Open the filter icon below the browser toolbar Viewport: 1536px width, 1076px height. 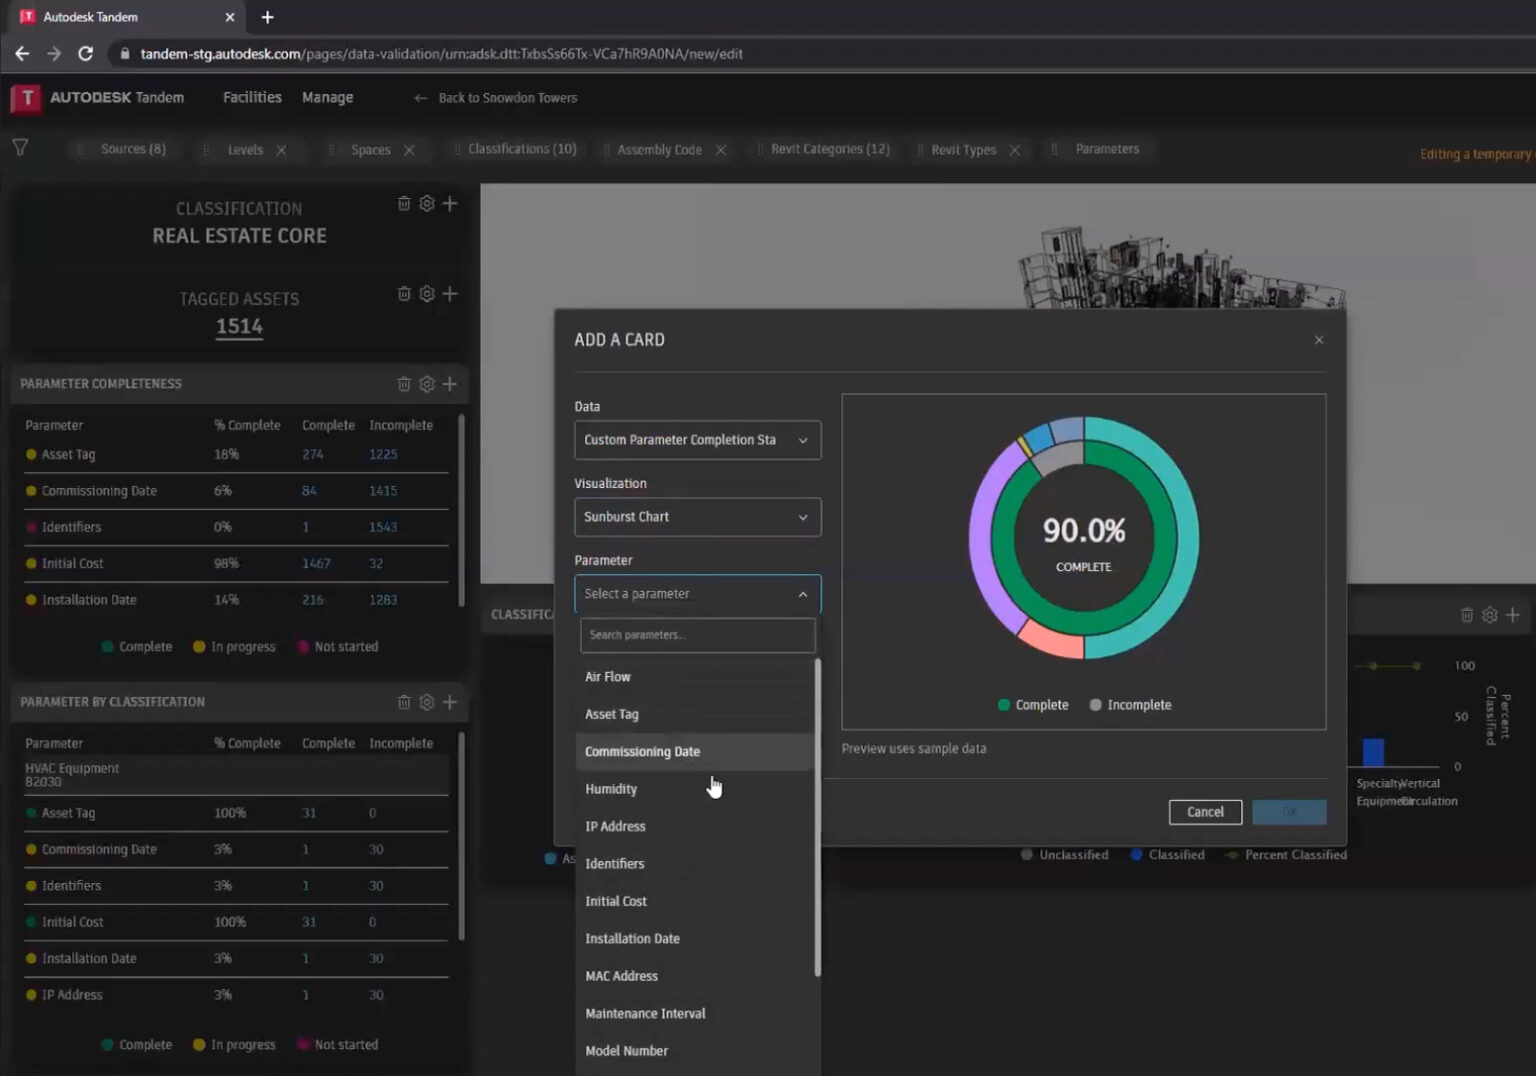coord(20,147)
